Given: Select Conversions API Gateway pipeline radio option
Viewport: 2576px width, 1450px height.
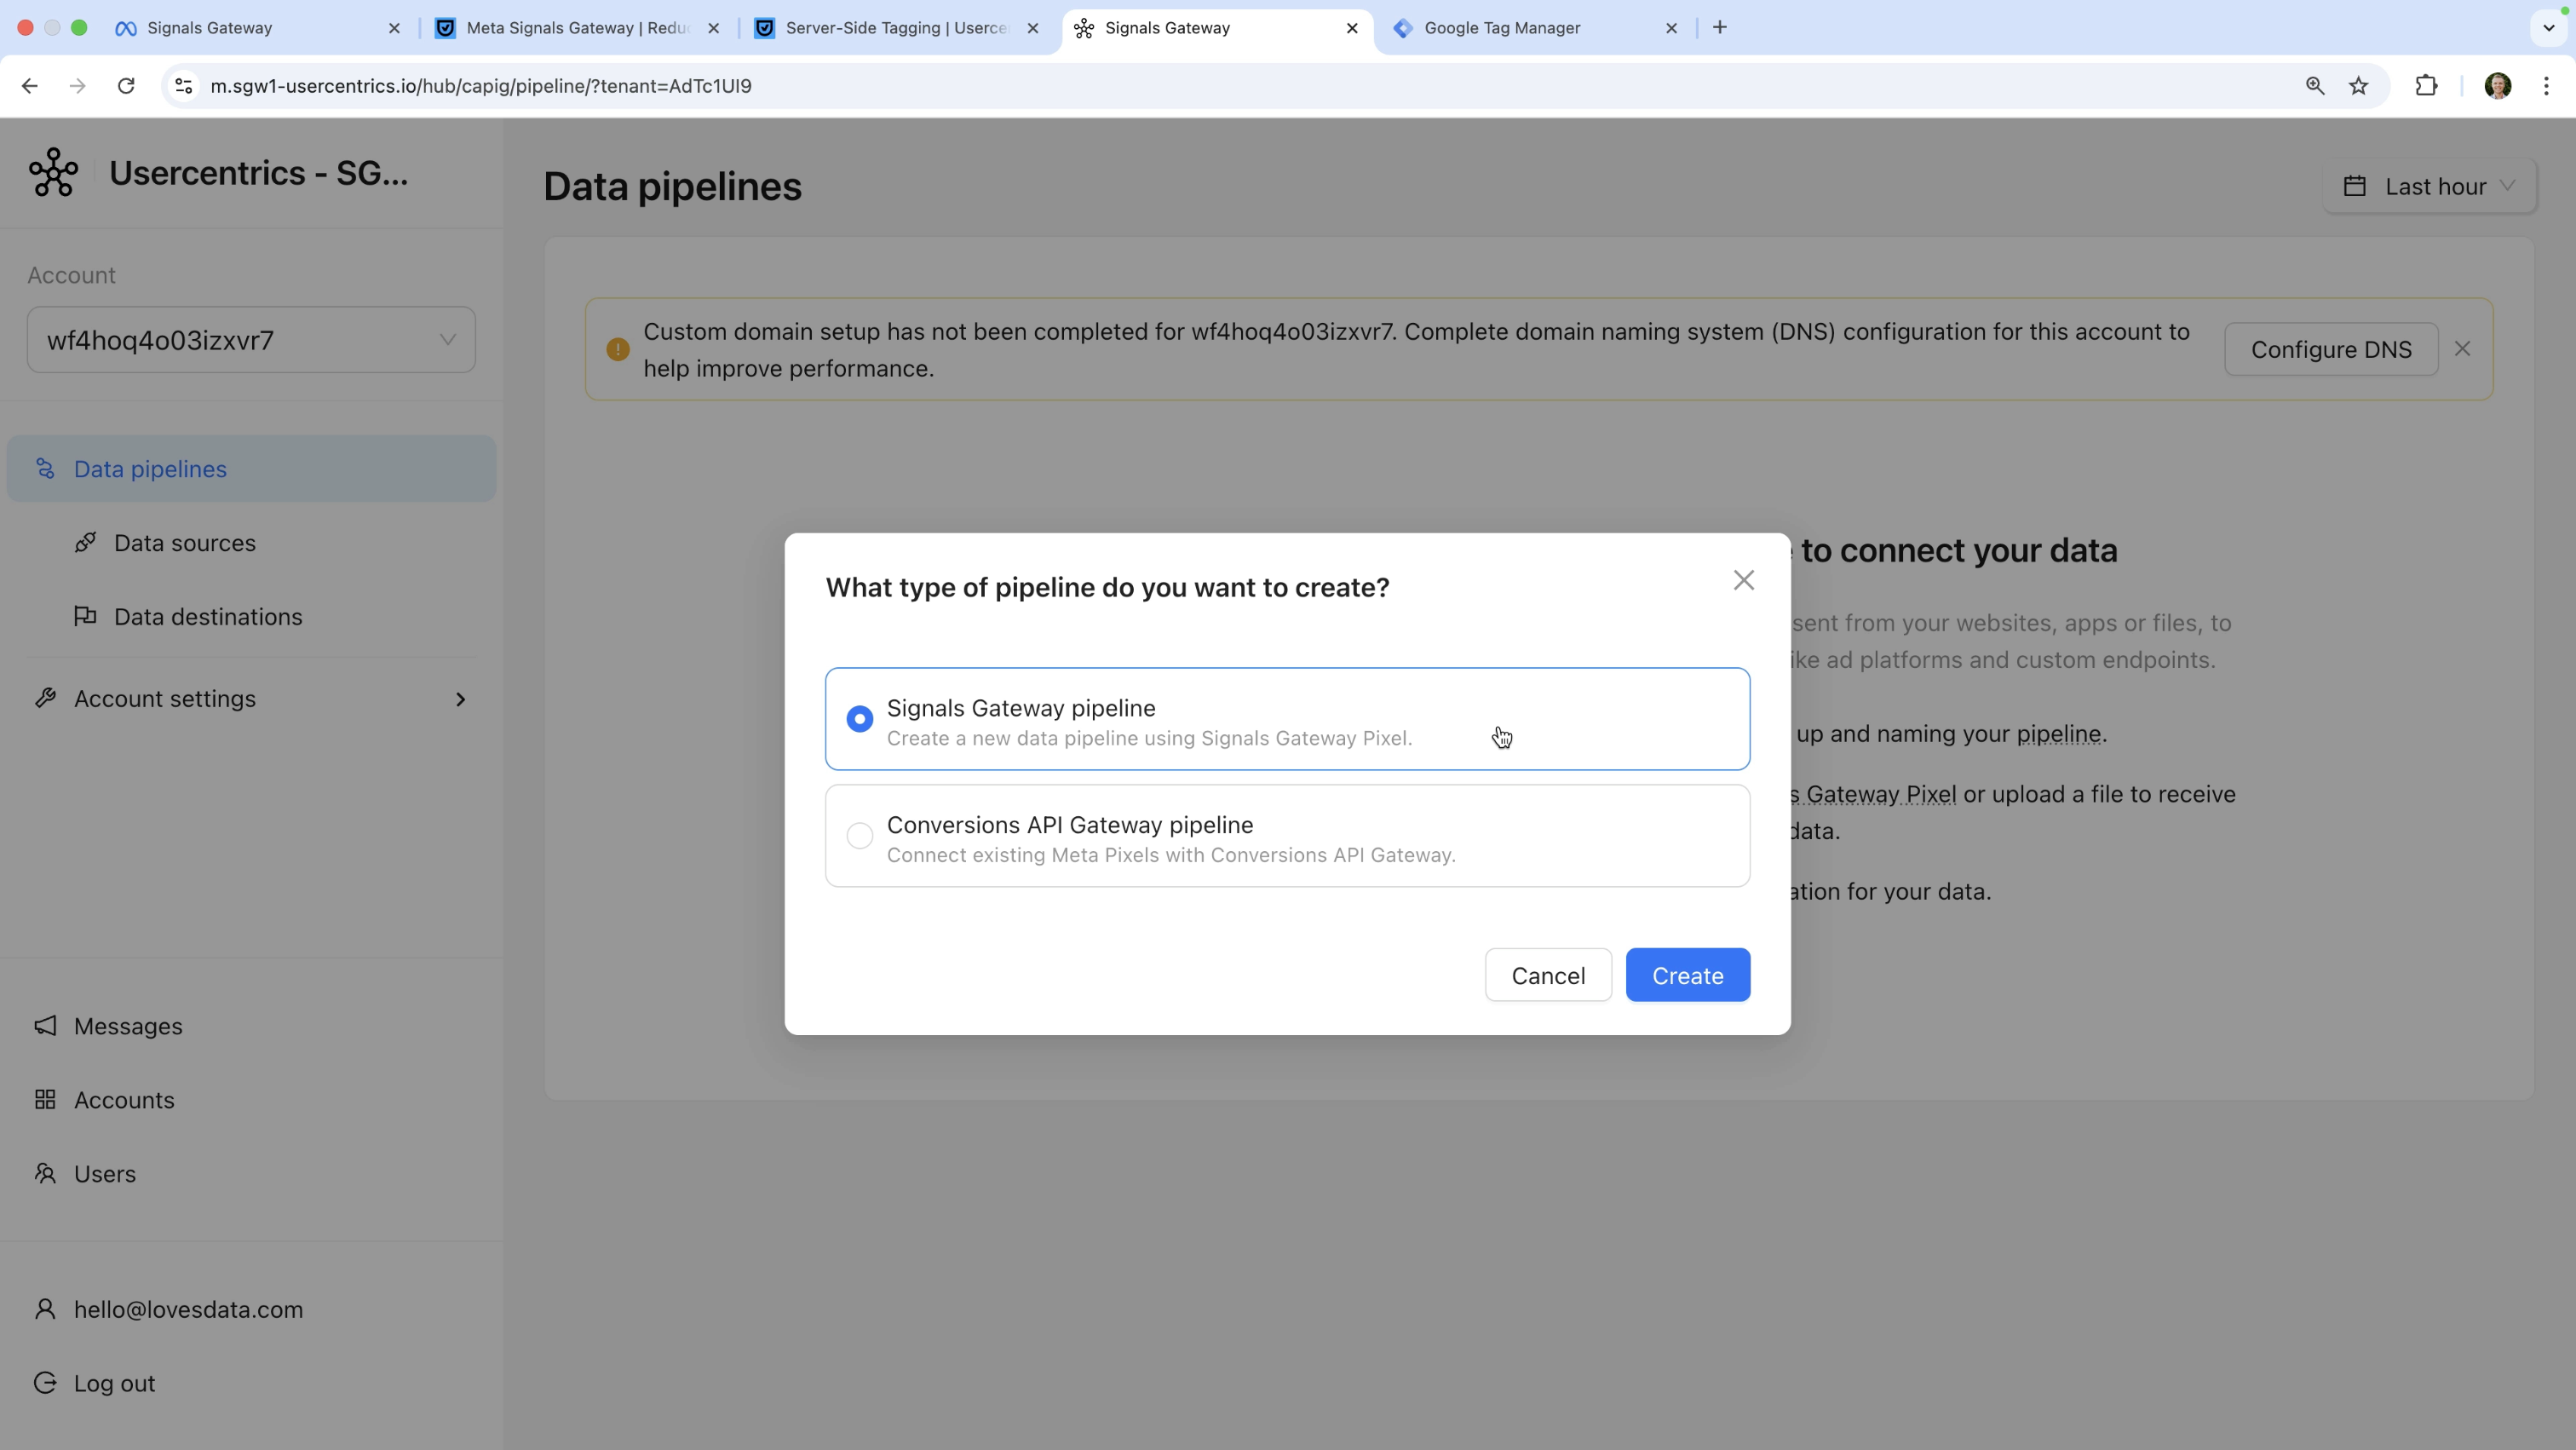Looking at the screenshot, I should click(859, 836).
